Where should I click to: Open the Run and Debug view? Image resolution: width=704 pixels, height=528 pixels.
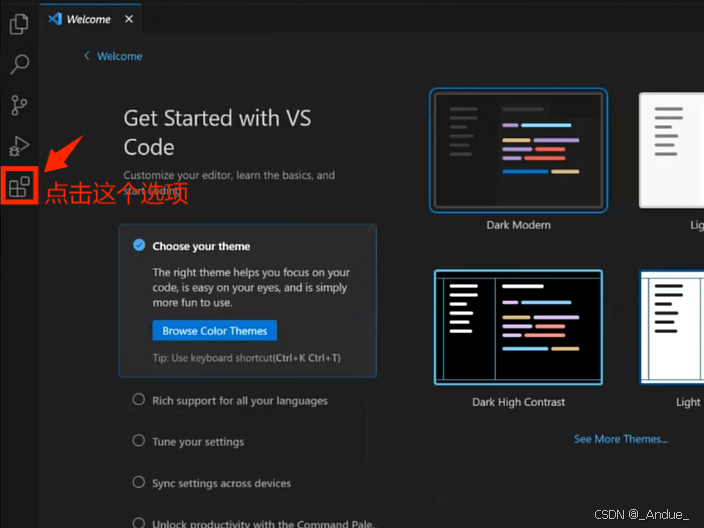click(x=19, y=146)
